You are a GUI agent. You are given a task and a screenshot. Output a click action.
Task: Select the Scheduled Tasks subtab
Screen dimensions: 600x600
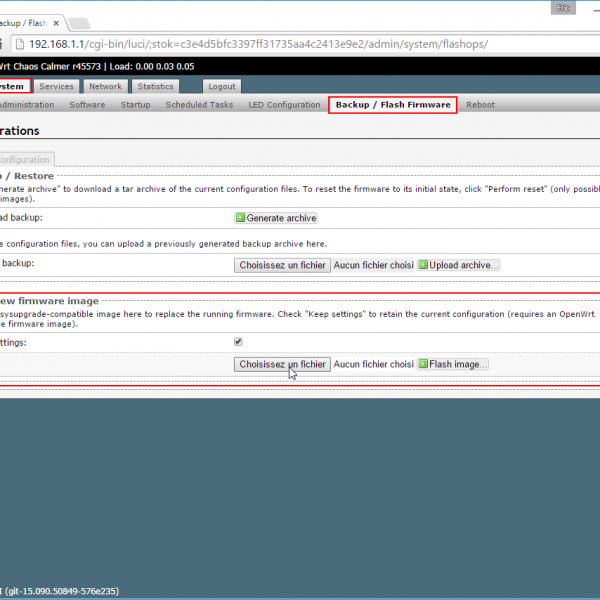[x=199, y=105]
